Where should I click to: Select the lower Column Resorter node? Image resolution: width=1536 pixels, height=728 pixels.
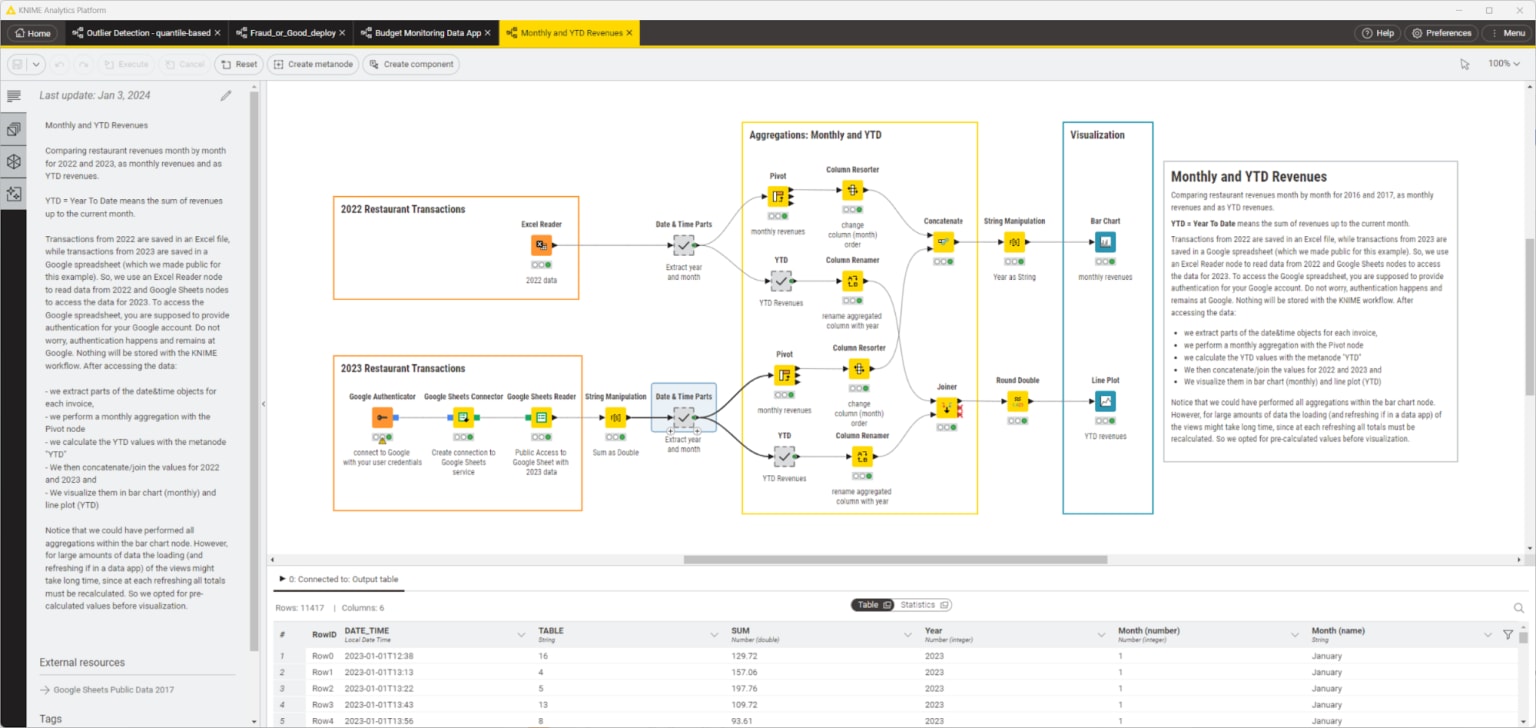(x=858, y=368)
